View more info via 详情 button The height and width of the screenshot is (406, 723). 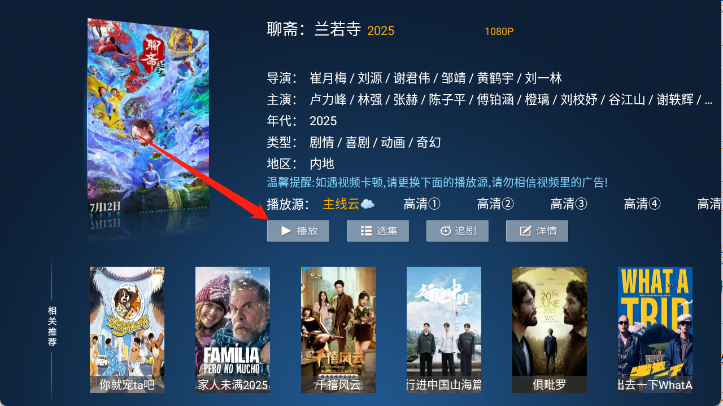click(537, 231)
